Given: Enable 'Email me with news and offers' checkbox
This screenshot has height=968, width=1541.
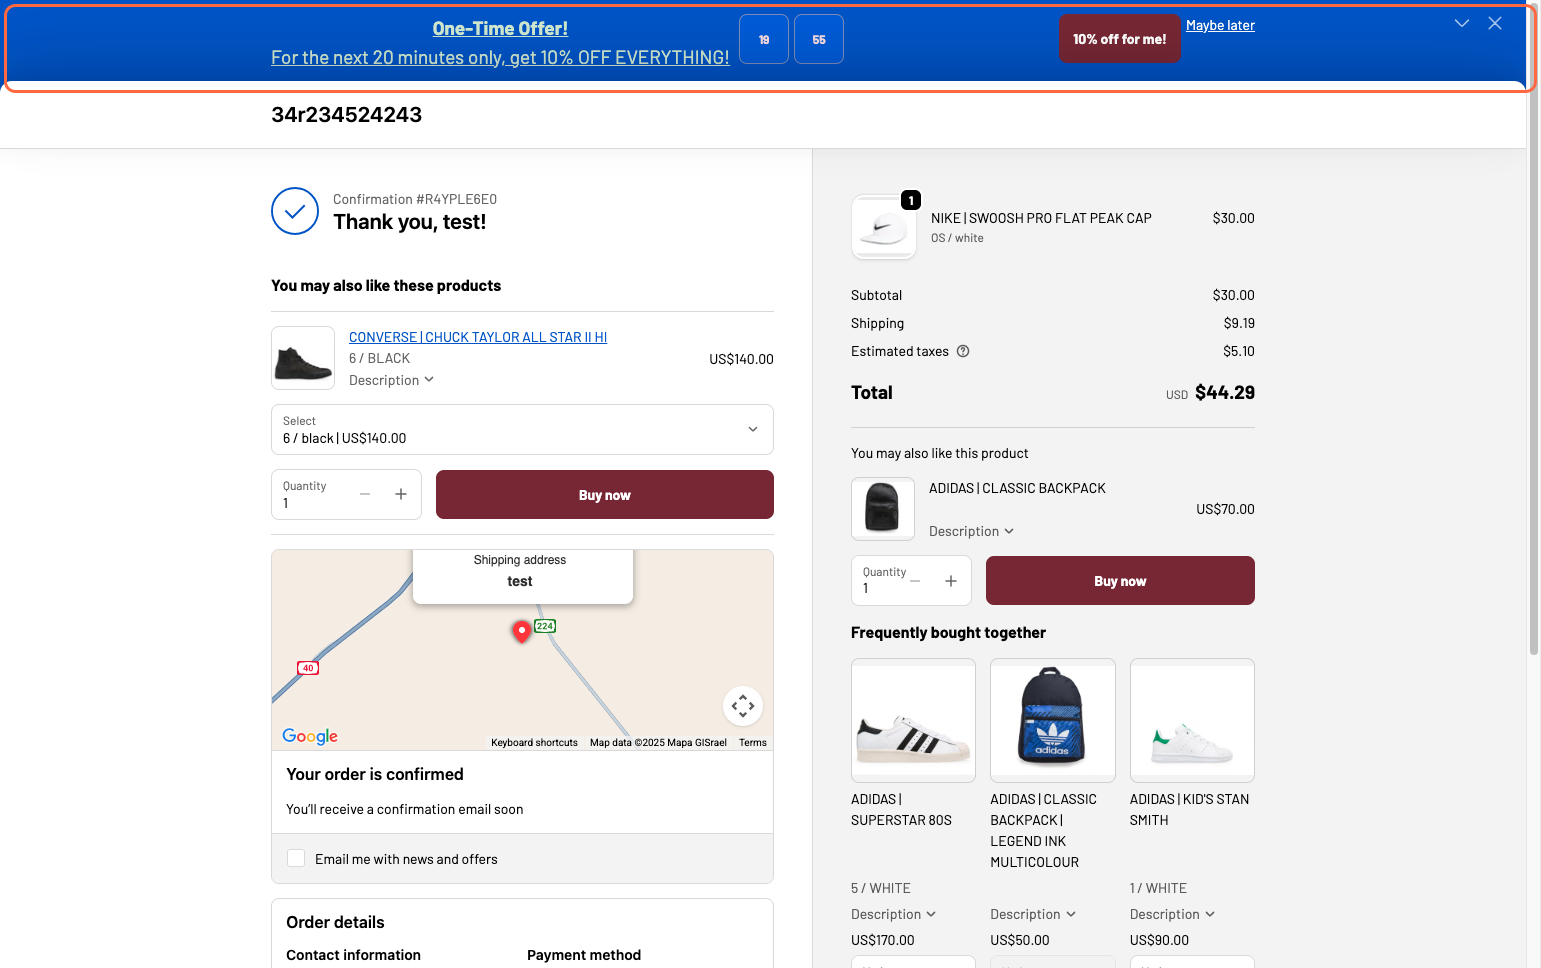Looking at the screenshot, I should click(x=296, y=858).
